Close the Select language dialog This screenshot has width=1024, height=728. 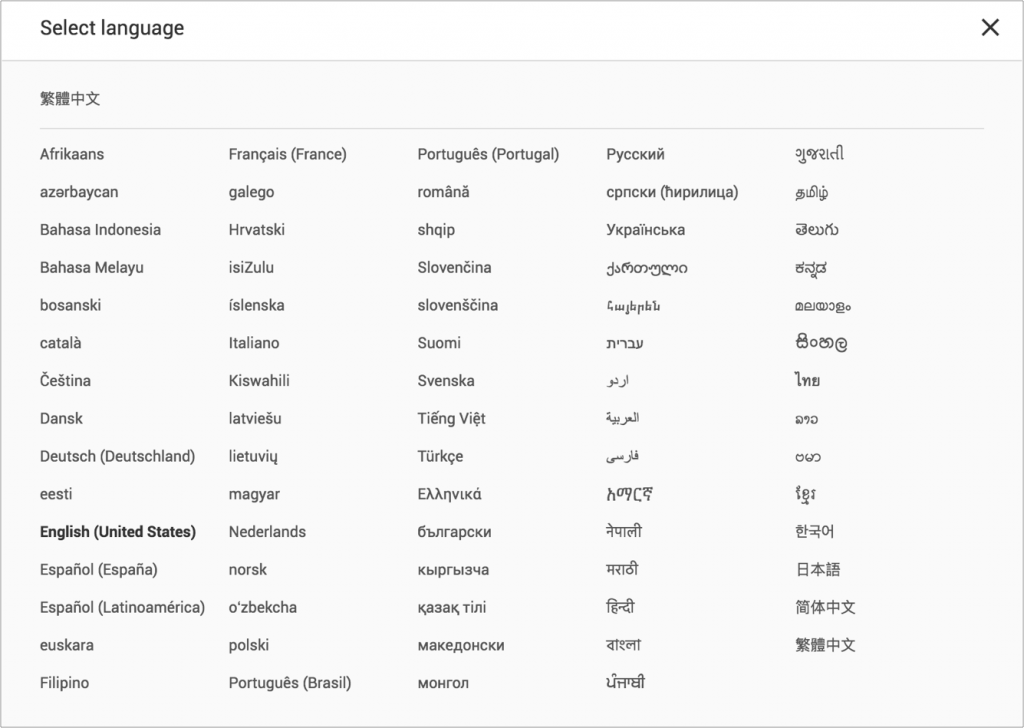click(x=990, y=28)
